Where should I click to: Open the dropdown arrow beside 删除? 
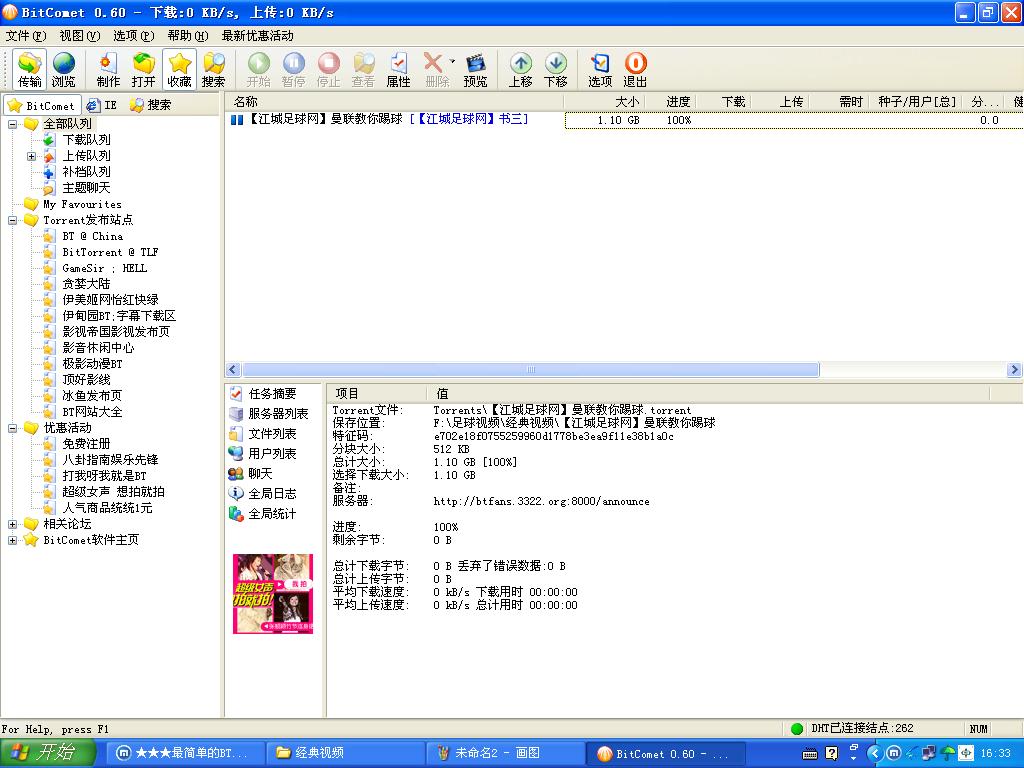[x=452, y=62]
